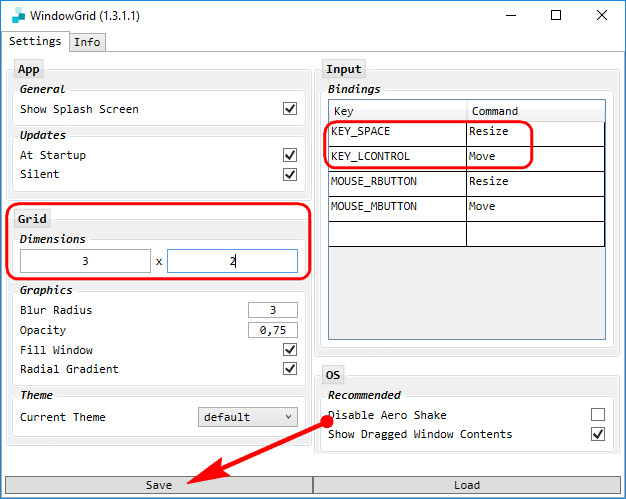The width and height of the screenshot is (626, 499).
Task: Close the WindowGrid window
Action: [602, 16]
